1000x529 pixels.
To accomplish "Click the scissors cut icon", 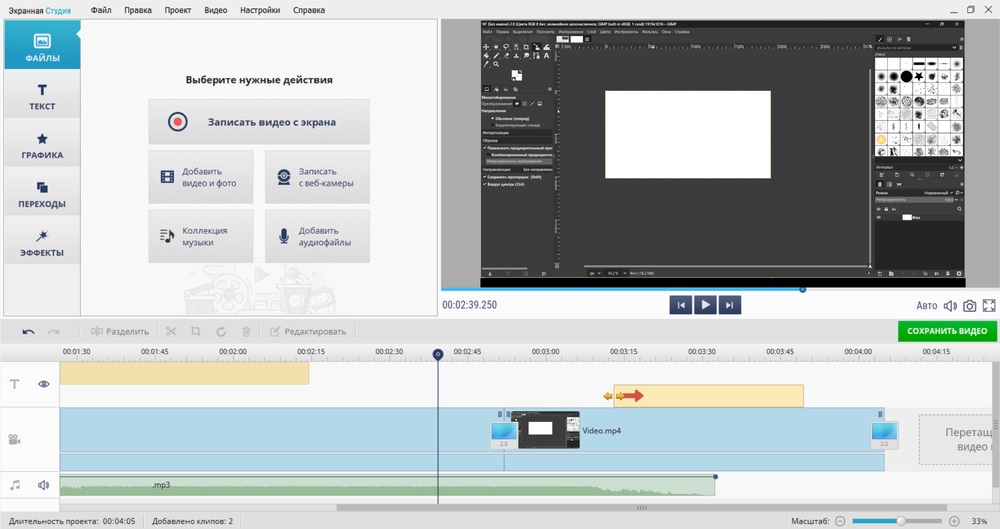I will pos(171,331).
